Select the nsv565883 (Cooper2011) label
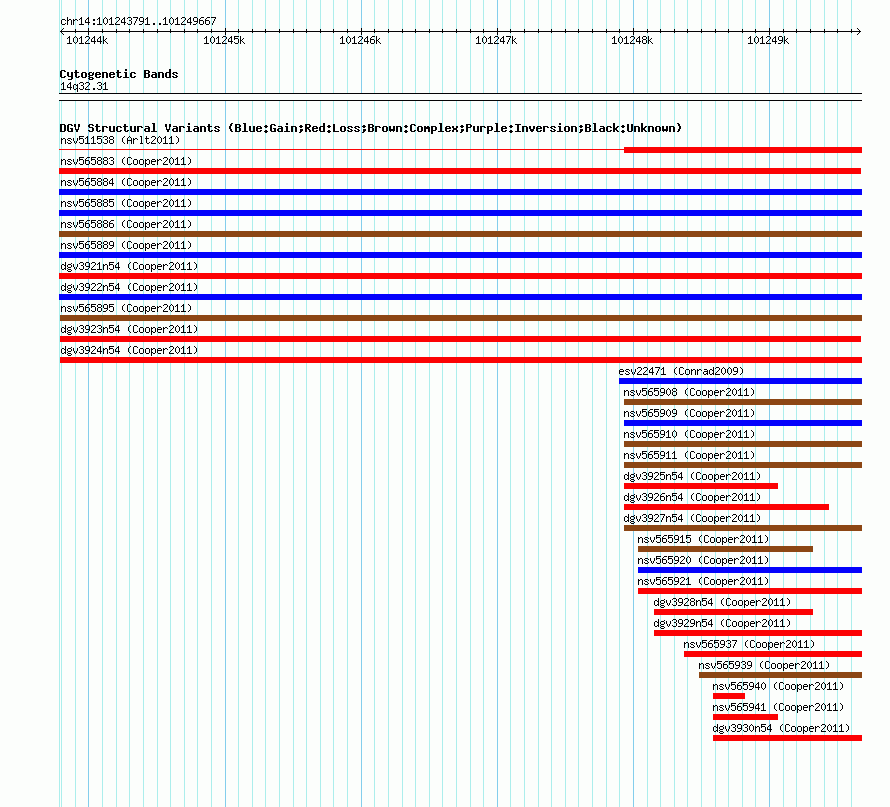This screenshot has width=890, height=807. pyautogui.click(x=126, y=161)
